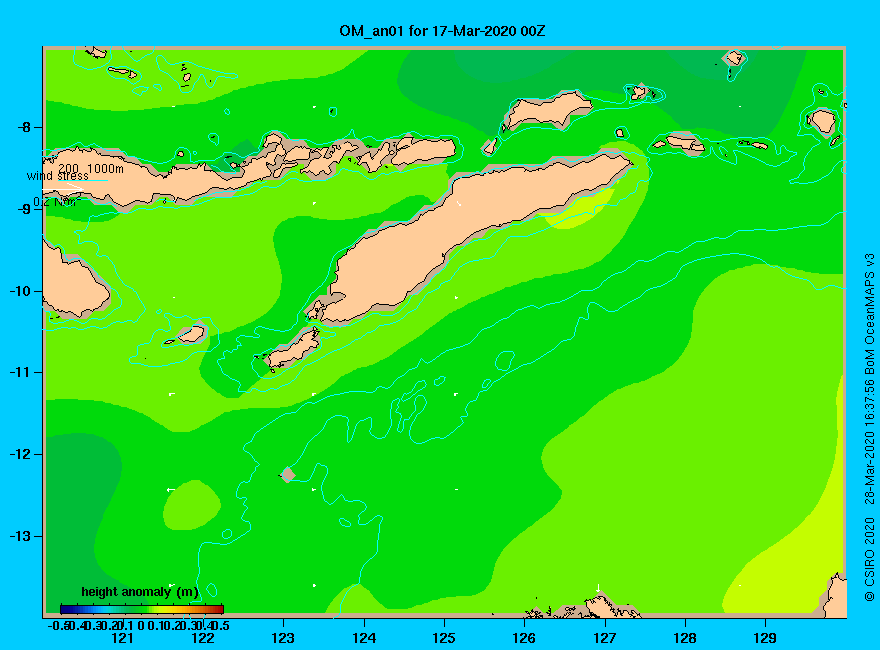Click longitude label '122' on the horizontal axis
The width and height of the screenshot is (880, 650).
click(203, 638)
